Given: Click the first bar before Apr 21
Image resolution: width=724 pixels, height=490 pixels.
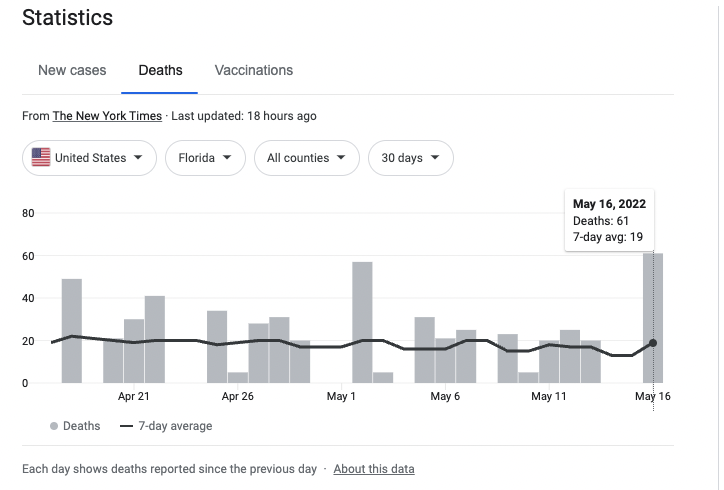Looking at the screenshot, I should coord(72,331).
